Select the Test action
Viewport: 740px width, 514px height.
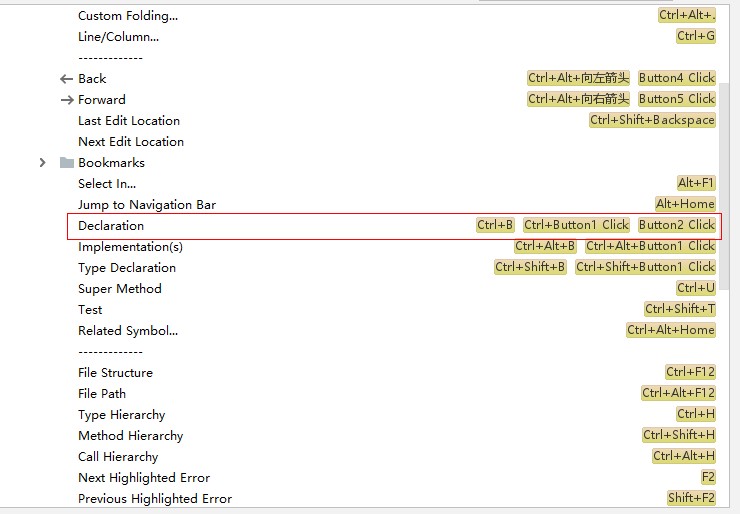click(x=90, y=310)
